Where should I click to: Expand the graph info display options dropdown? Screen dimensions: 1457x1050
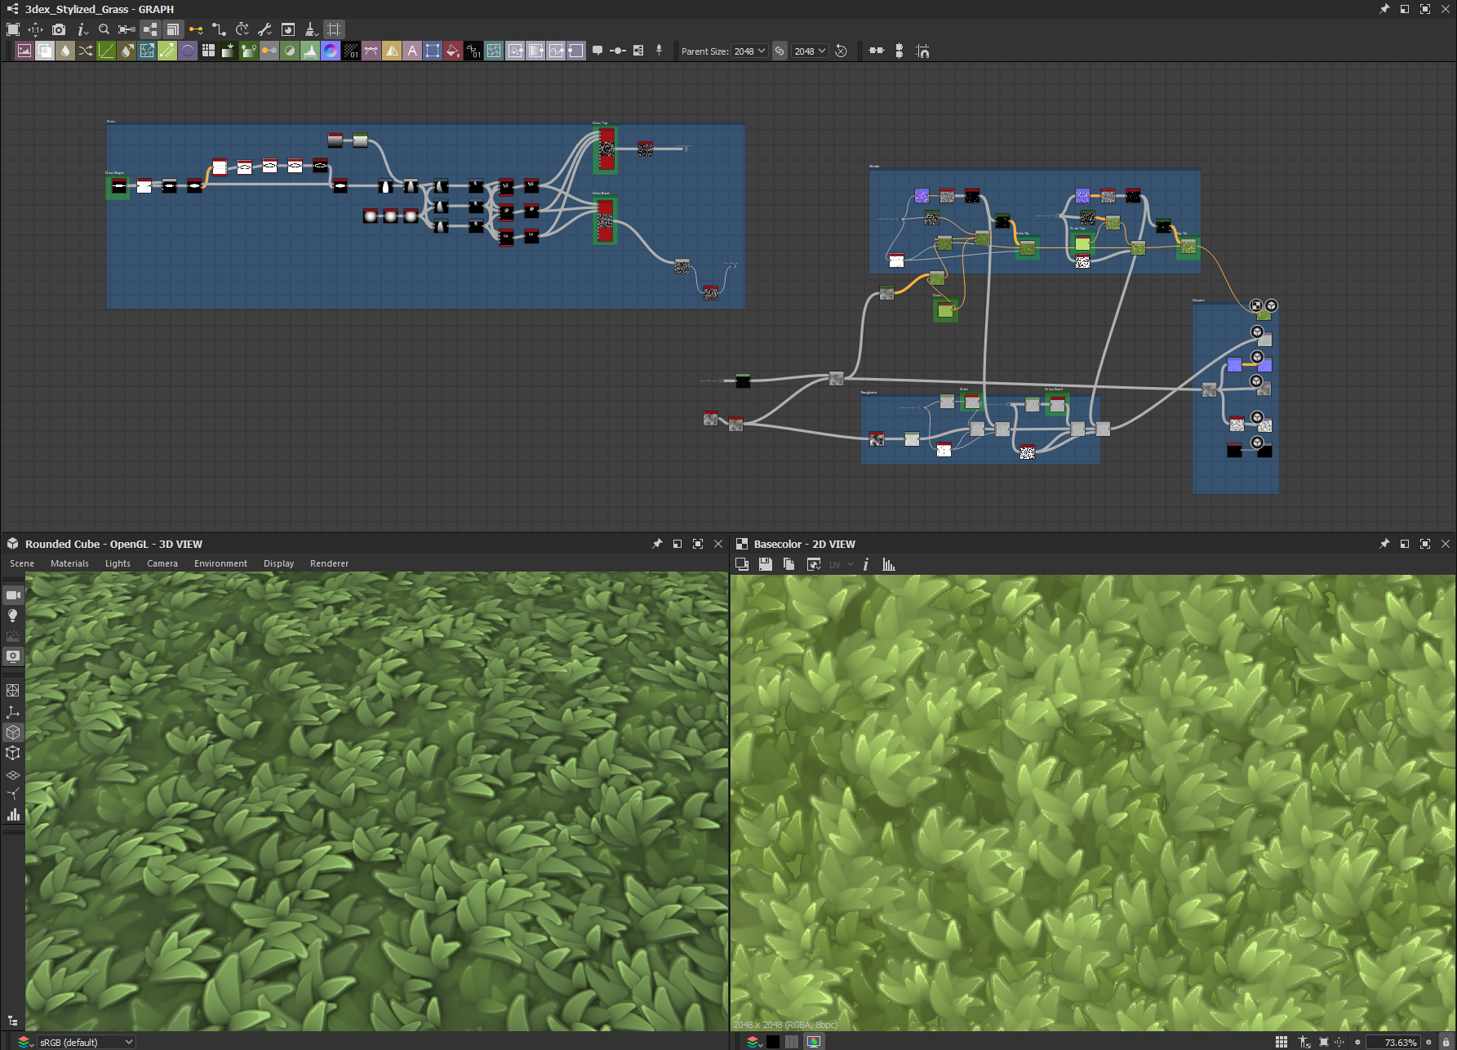(x=83, y=30)
